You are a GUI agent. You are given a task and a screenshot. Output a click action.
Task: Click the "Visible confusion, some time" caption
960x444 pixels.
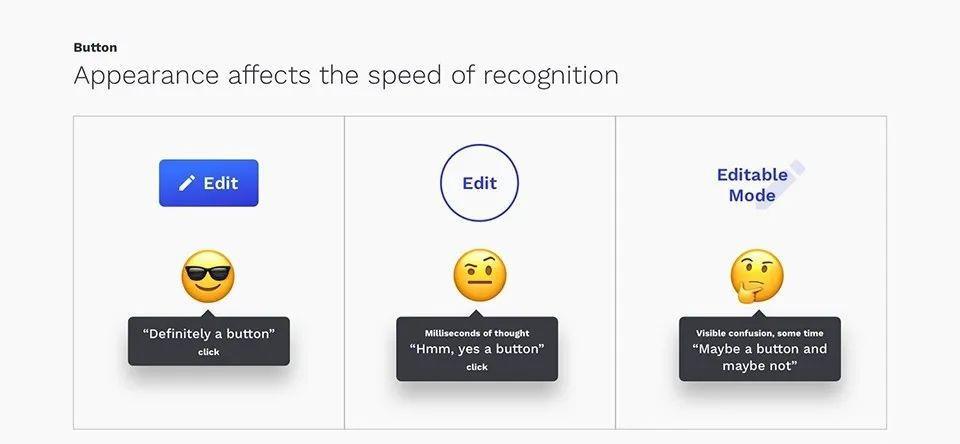click(760, 333)
